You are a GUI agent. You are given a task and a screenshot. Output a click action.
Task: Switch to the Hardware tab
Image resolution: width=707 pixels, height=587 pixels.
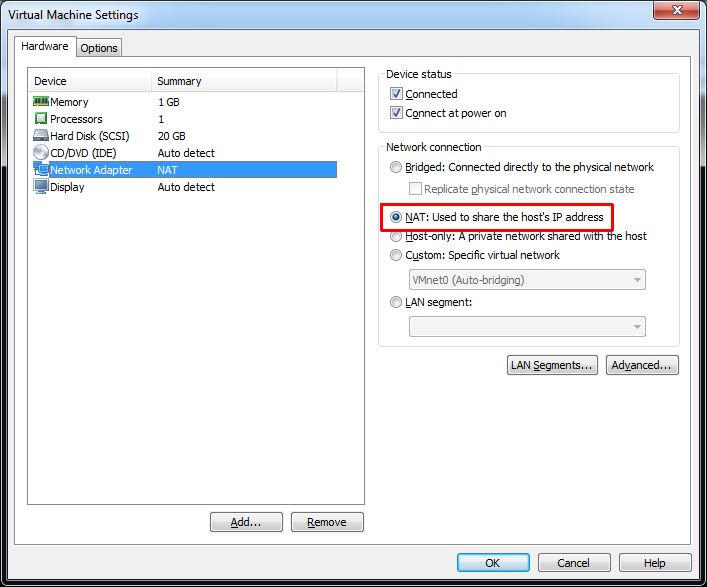[45, 46]
